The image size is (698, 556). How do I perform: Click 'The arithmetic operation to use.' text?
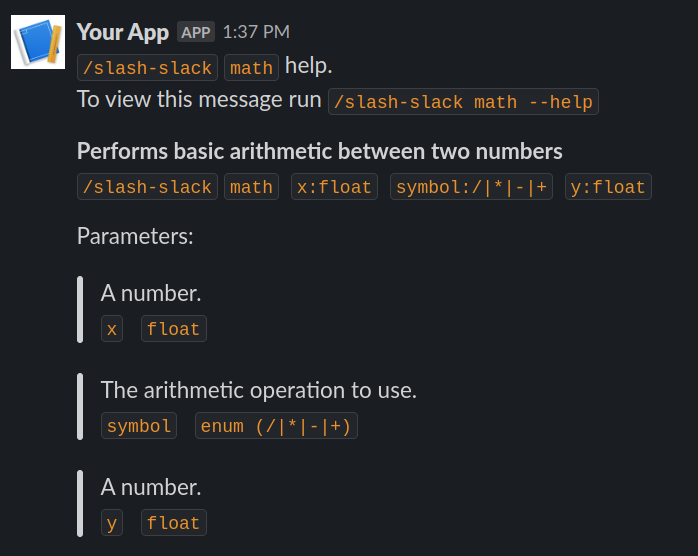point(258,390)
